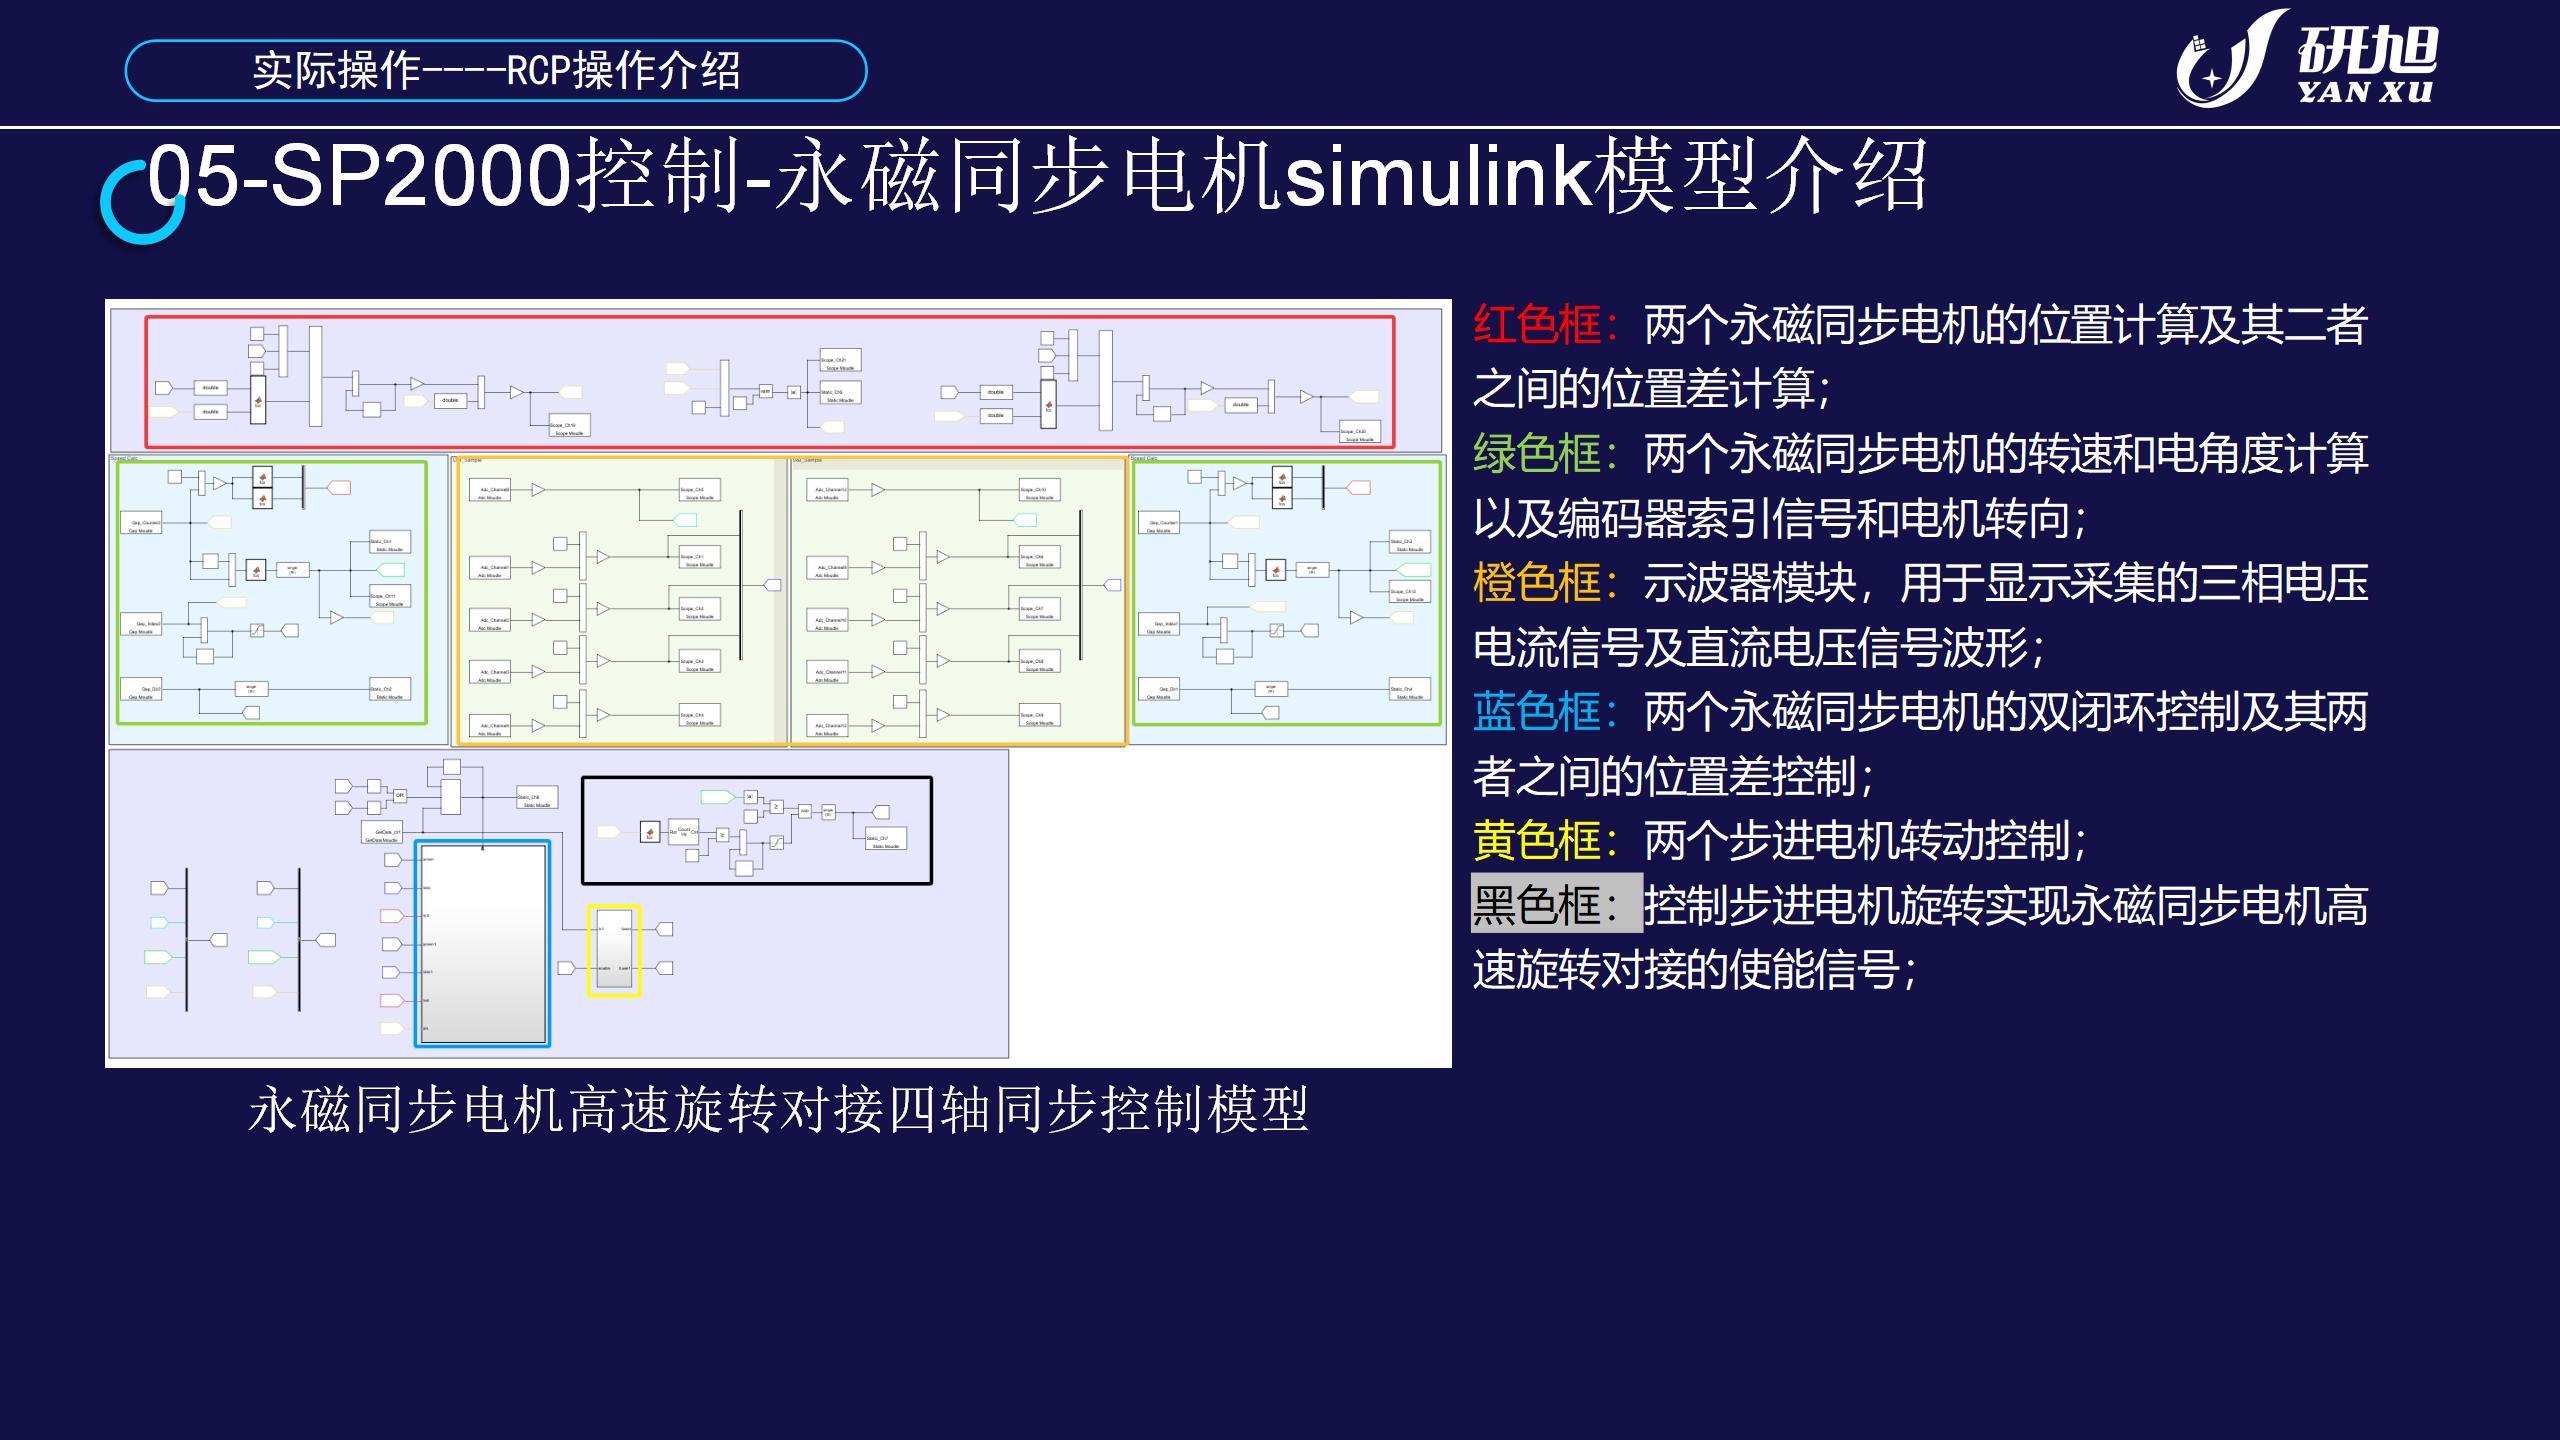Viewport: 2560px width, 1440px height.
Task: Select the slide title '05-SP2000控制-永磁同步电机simulink模型介绍'
Action: (x=1037, y=176)
